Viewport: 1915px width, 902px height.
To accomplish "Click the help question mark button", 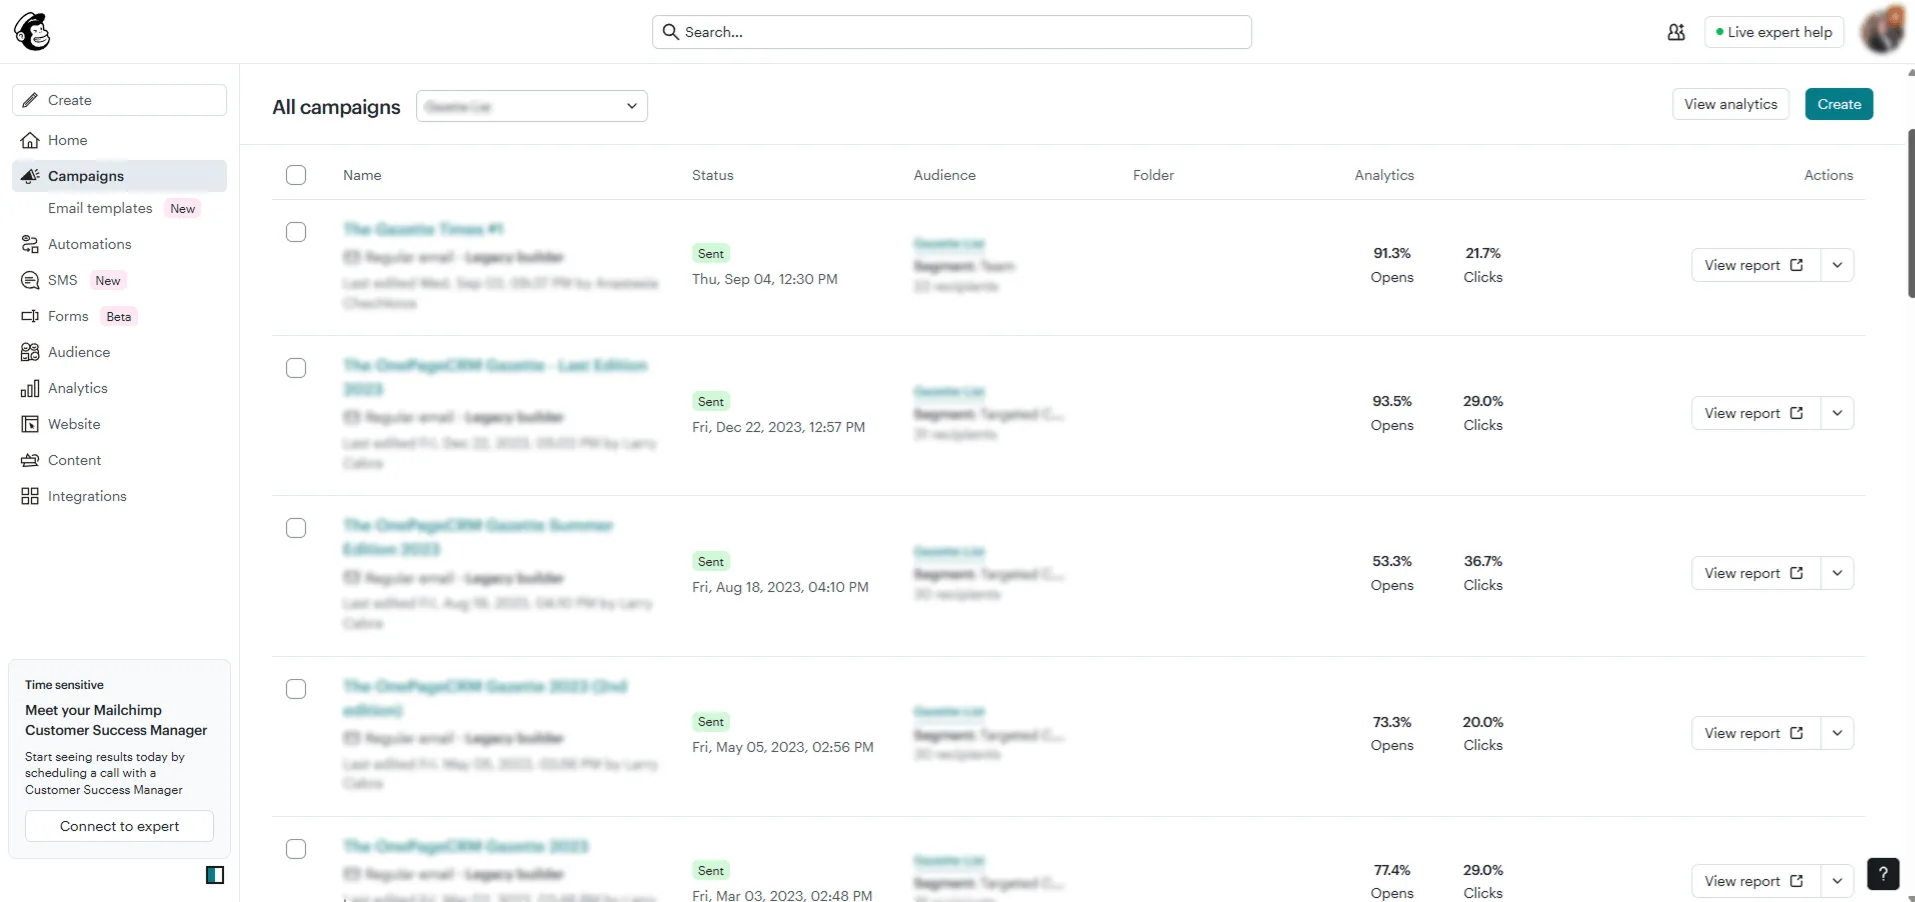I will pos(1883,873).
